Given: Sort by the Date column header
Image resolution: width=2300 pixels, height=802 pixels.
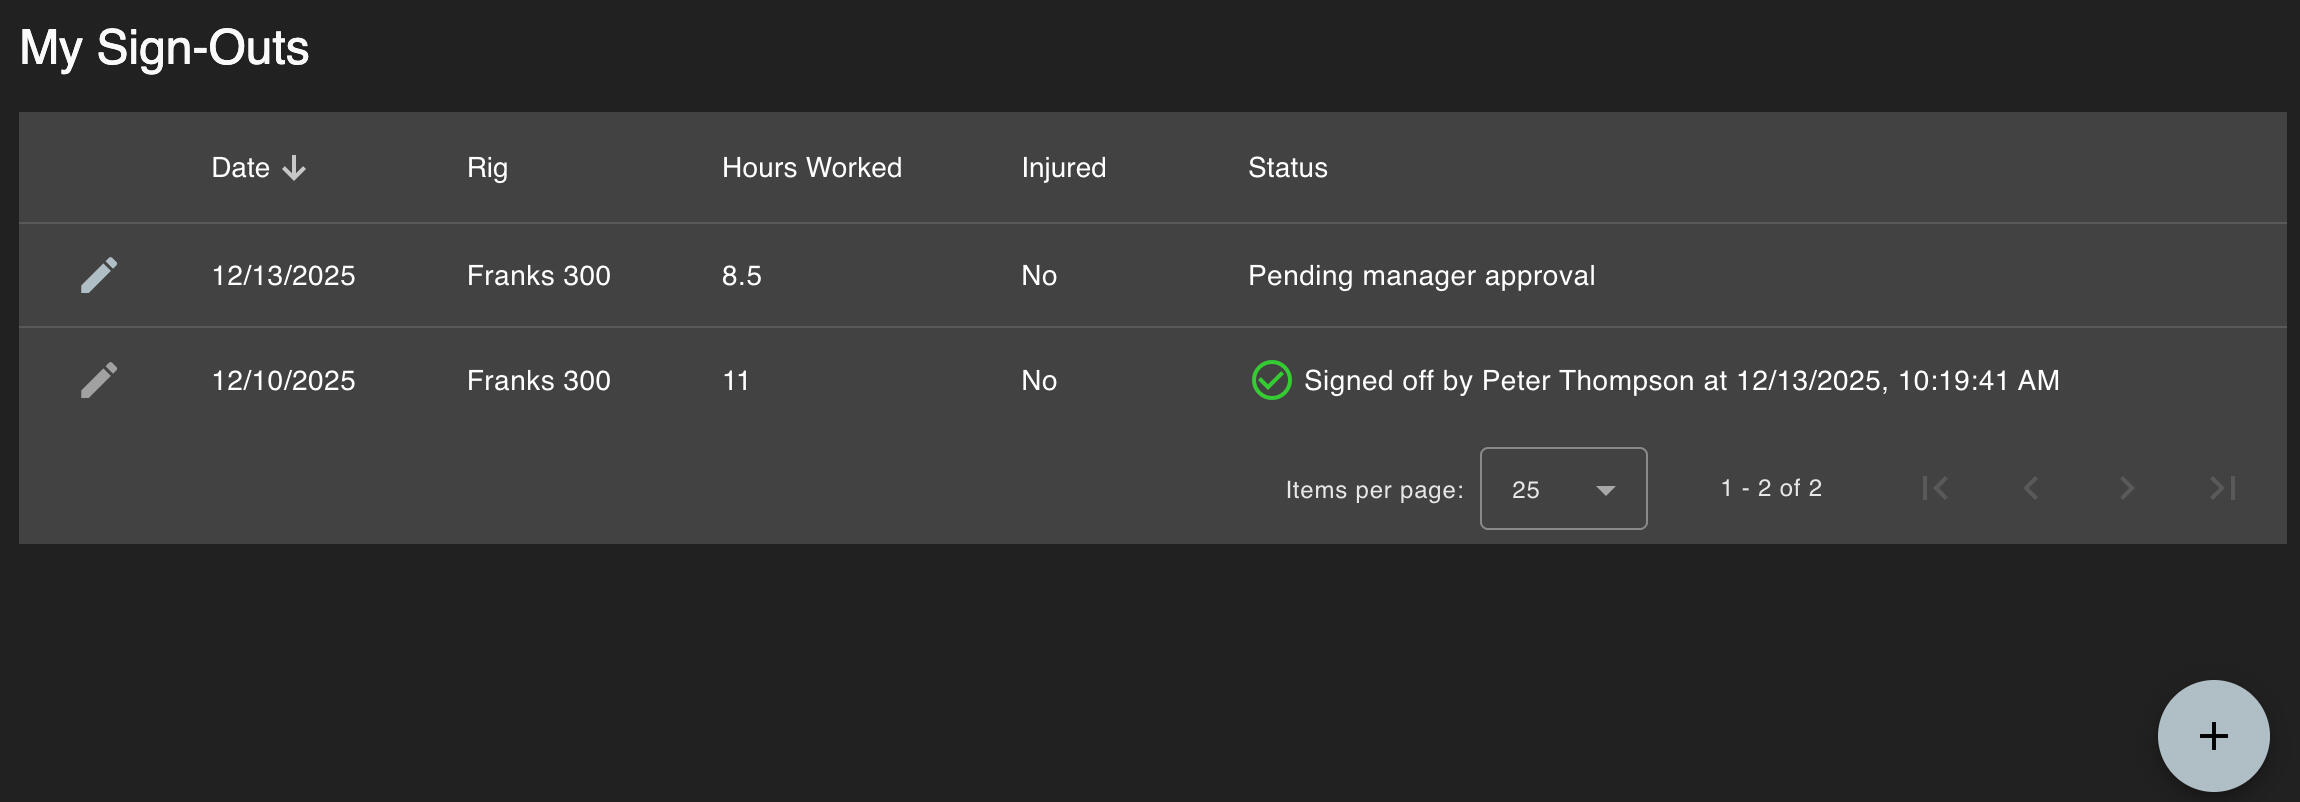Looking at the screenshot, I should pos(241,168).
